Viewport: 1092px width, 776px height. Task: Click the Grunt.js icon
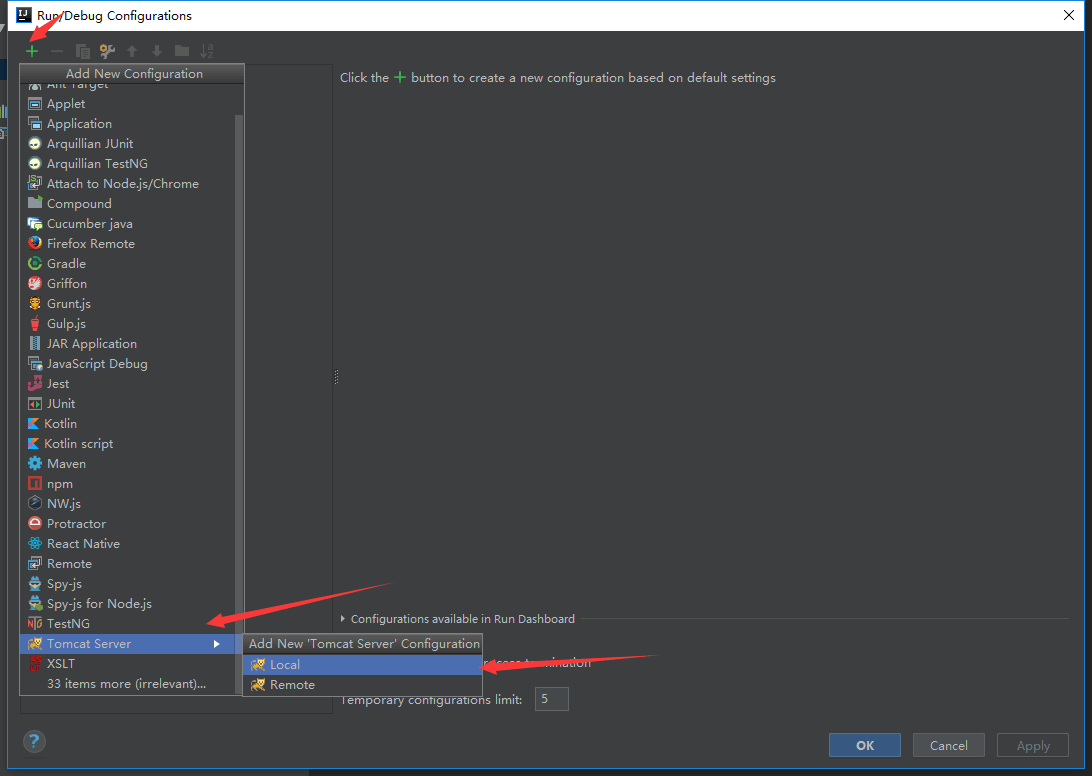point(35,304)
